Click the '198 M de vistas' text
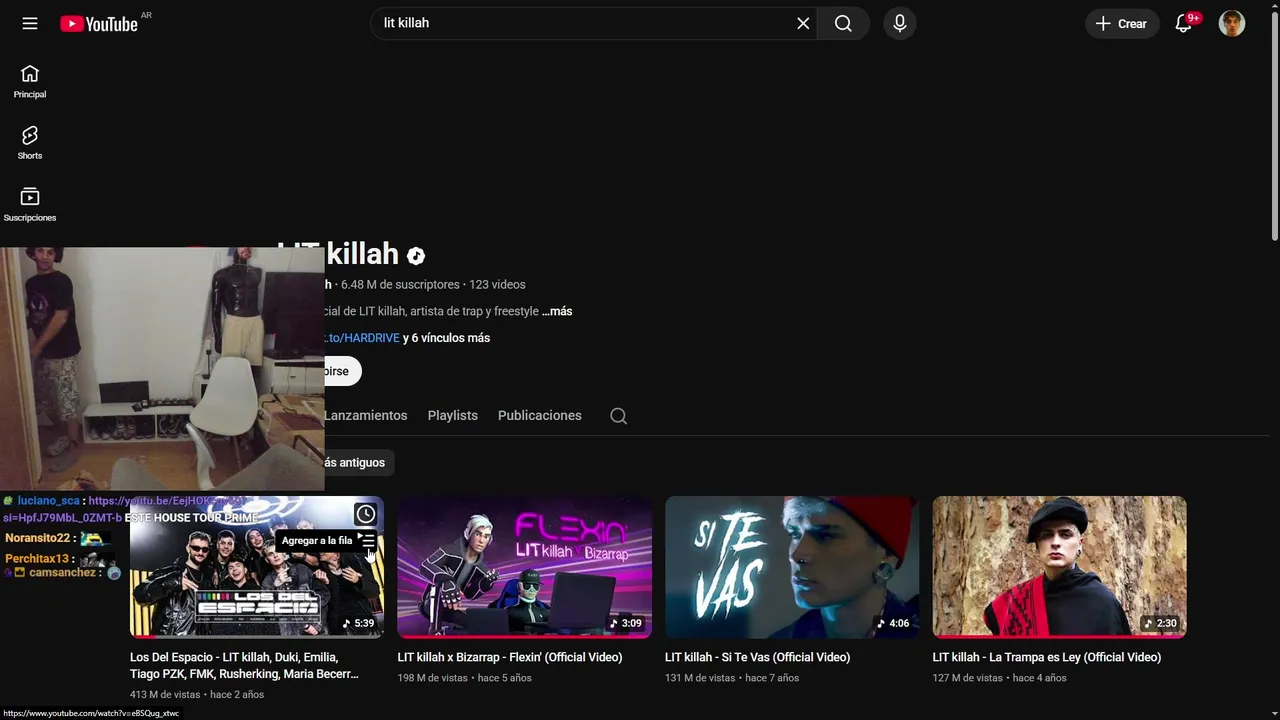The width and height of the screenshot is (1280, 720). pos(432,678)
